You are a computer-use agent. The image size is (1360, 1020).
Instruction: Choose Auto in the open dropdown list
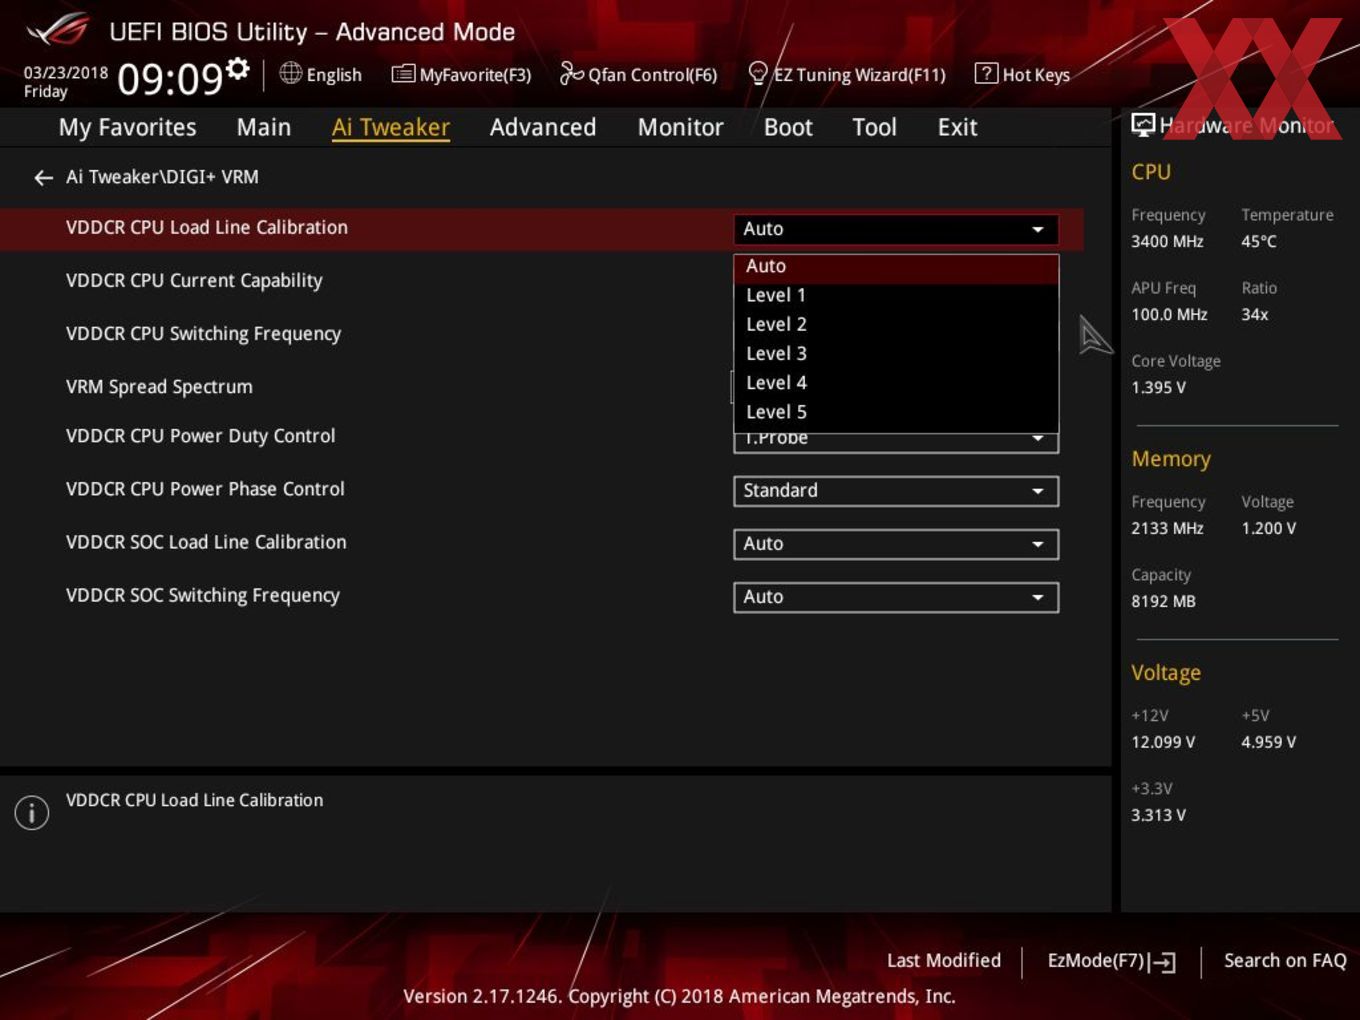click(896, 267)
